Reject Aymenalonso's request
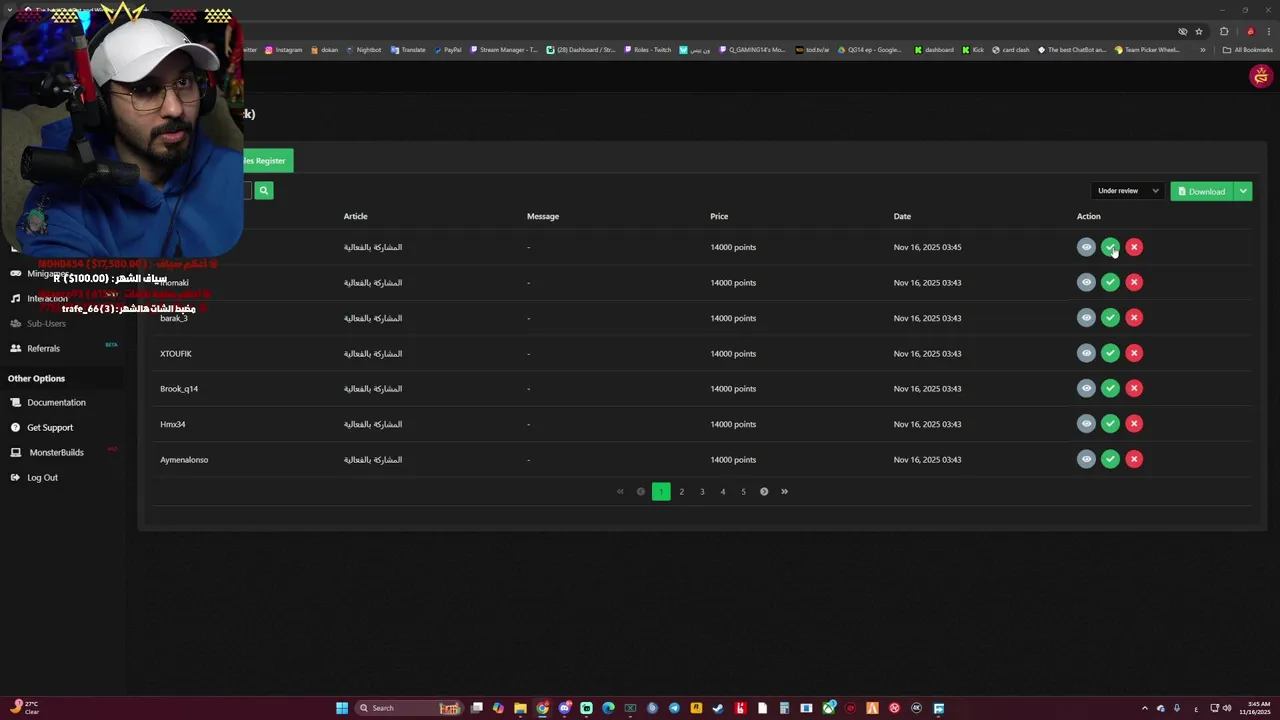The width and height of the screenshot is (1280, 720). [1134, 459]
